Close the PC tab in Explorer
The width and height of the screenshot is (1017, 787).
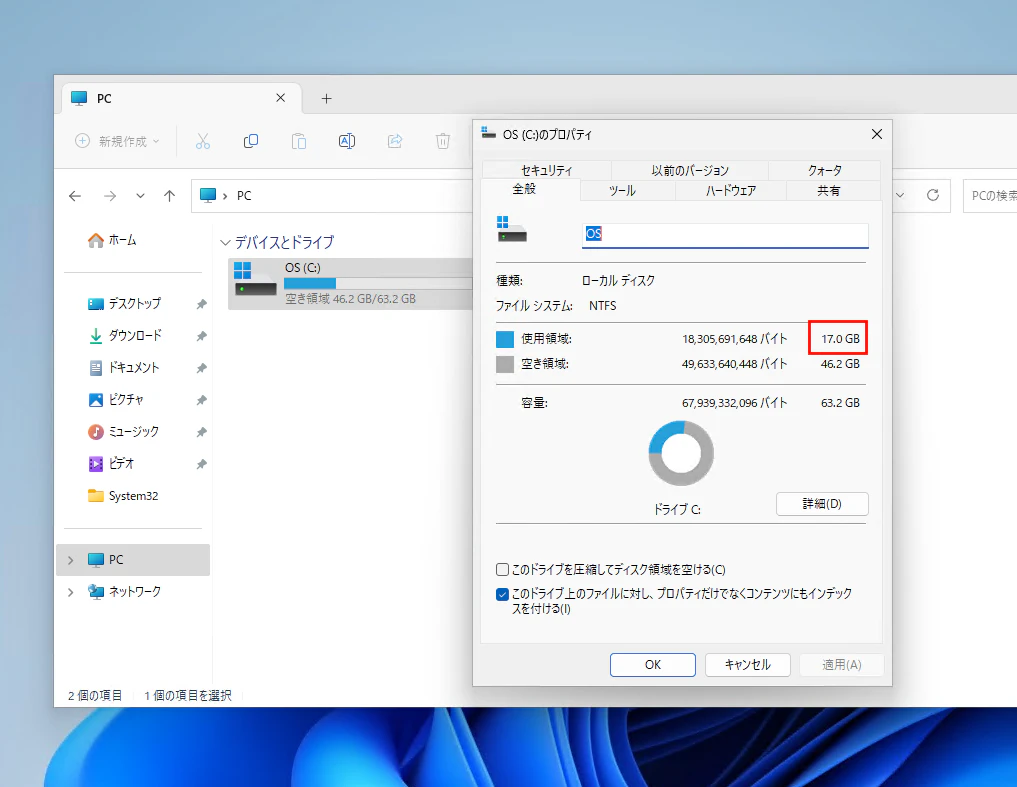(281, 98)
